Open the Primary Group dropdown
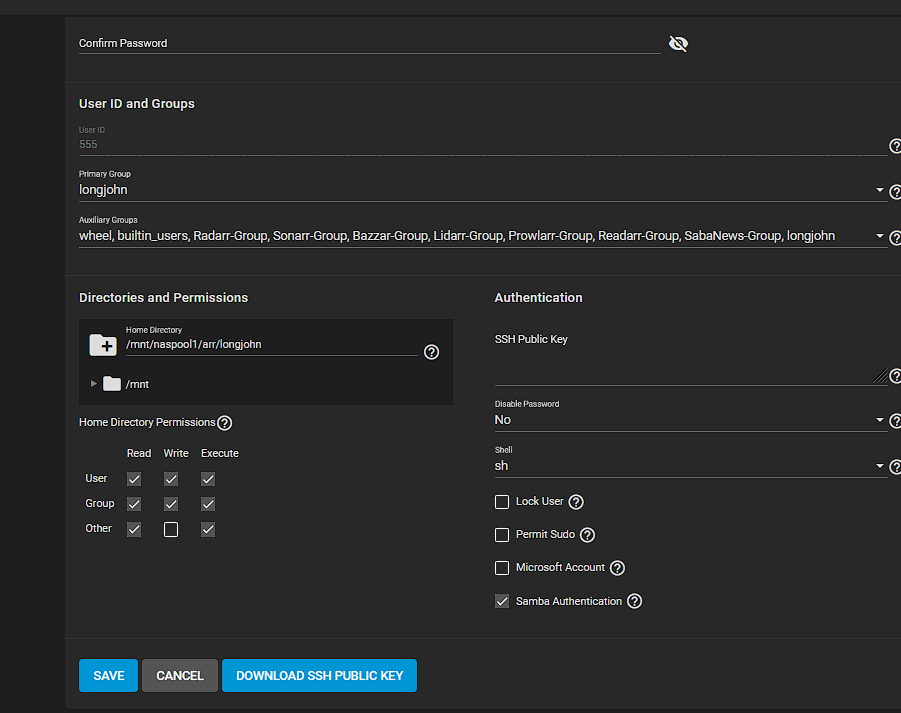 (x=480, y=190)
